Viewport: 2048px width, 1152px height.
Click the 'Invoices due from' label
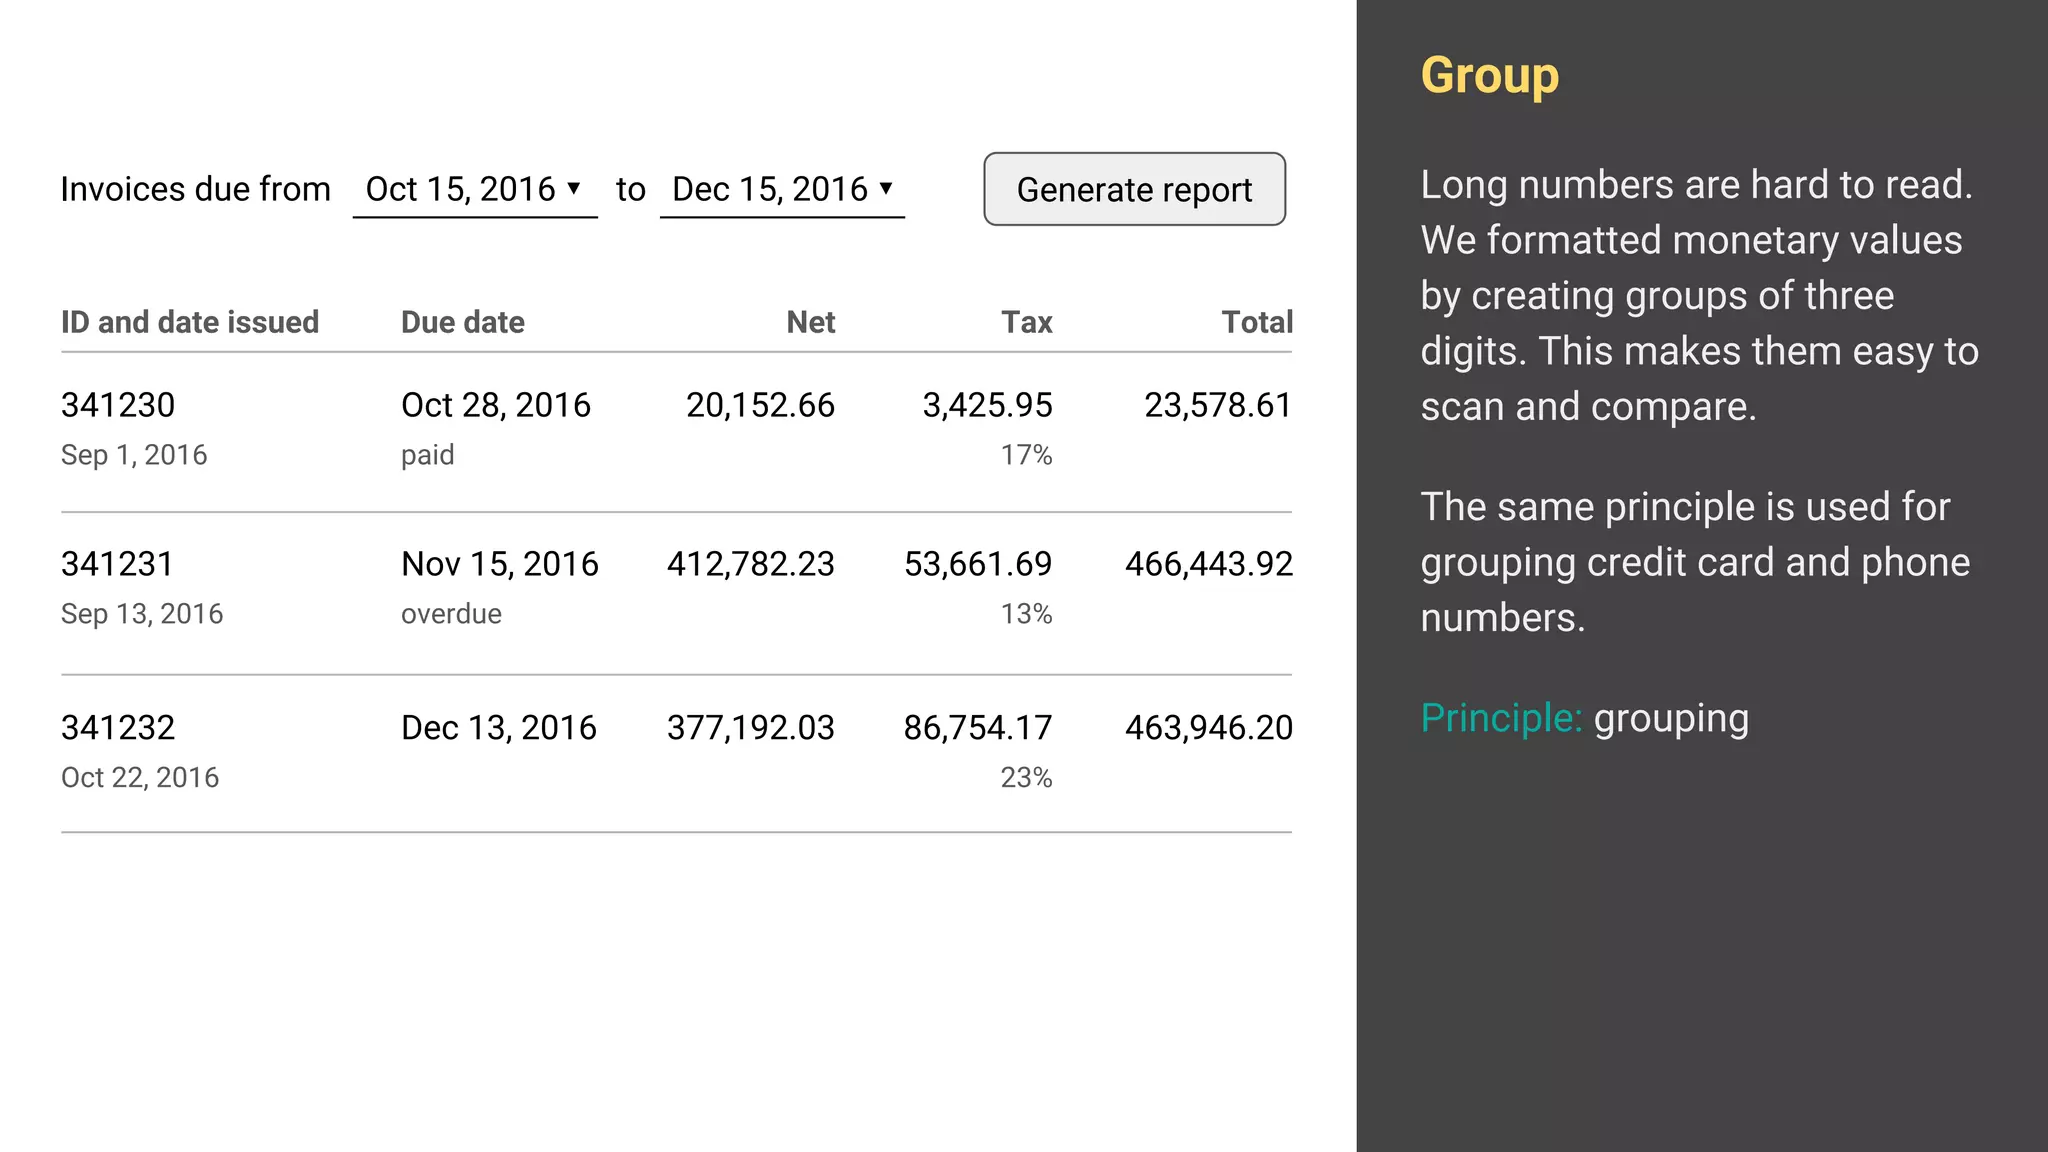point(195,189)
